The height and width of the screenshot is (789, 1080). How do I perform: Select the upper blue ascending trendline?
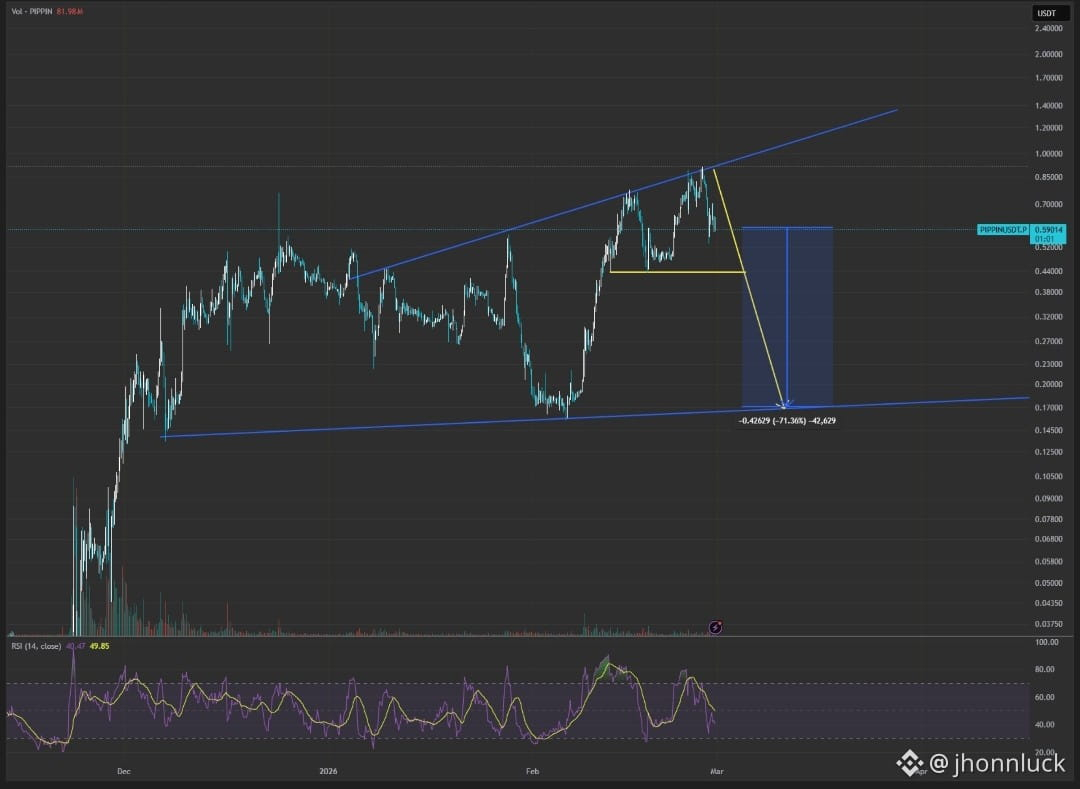pos(623,193)
